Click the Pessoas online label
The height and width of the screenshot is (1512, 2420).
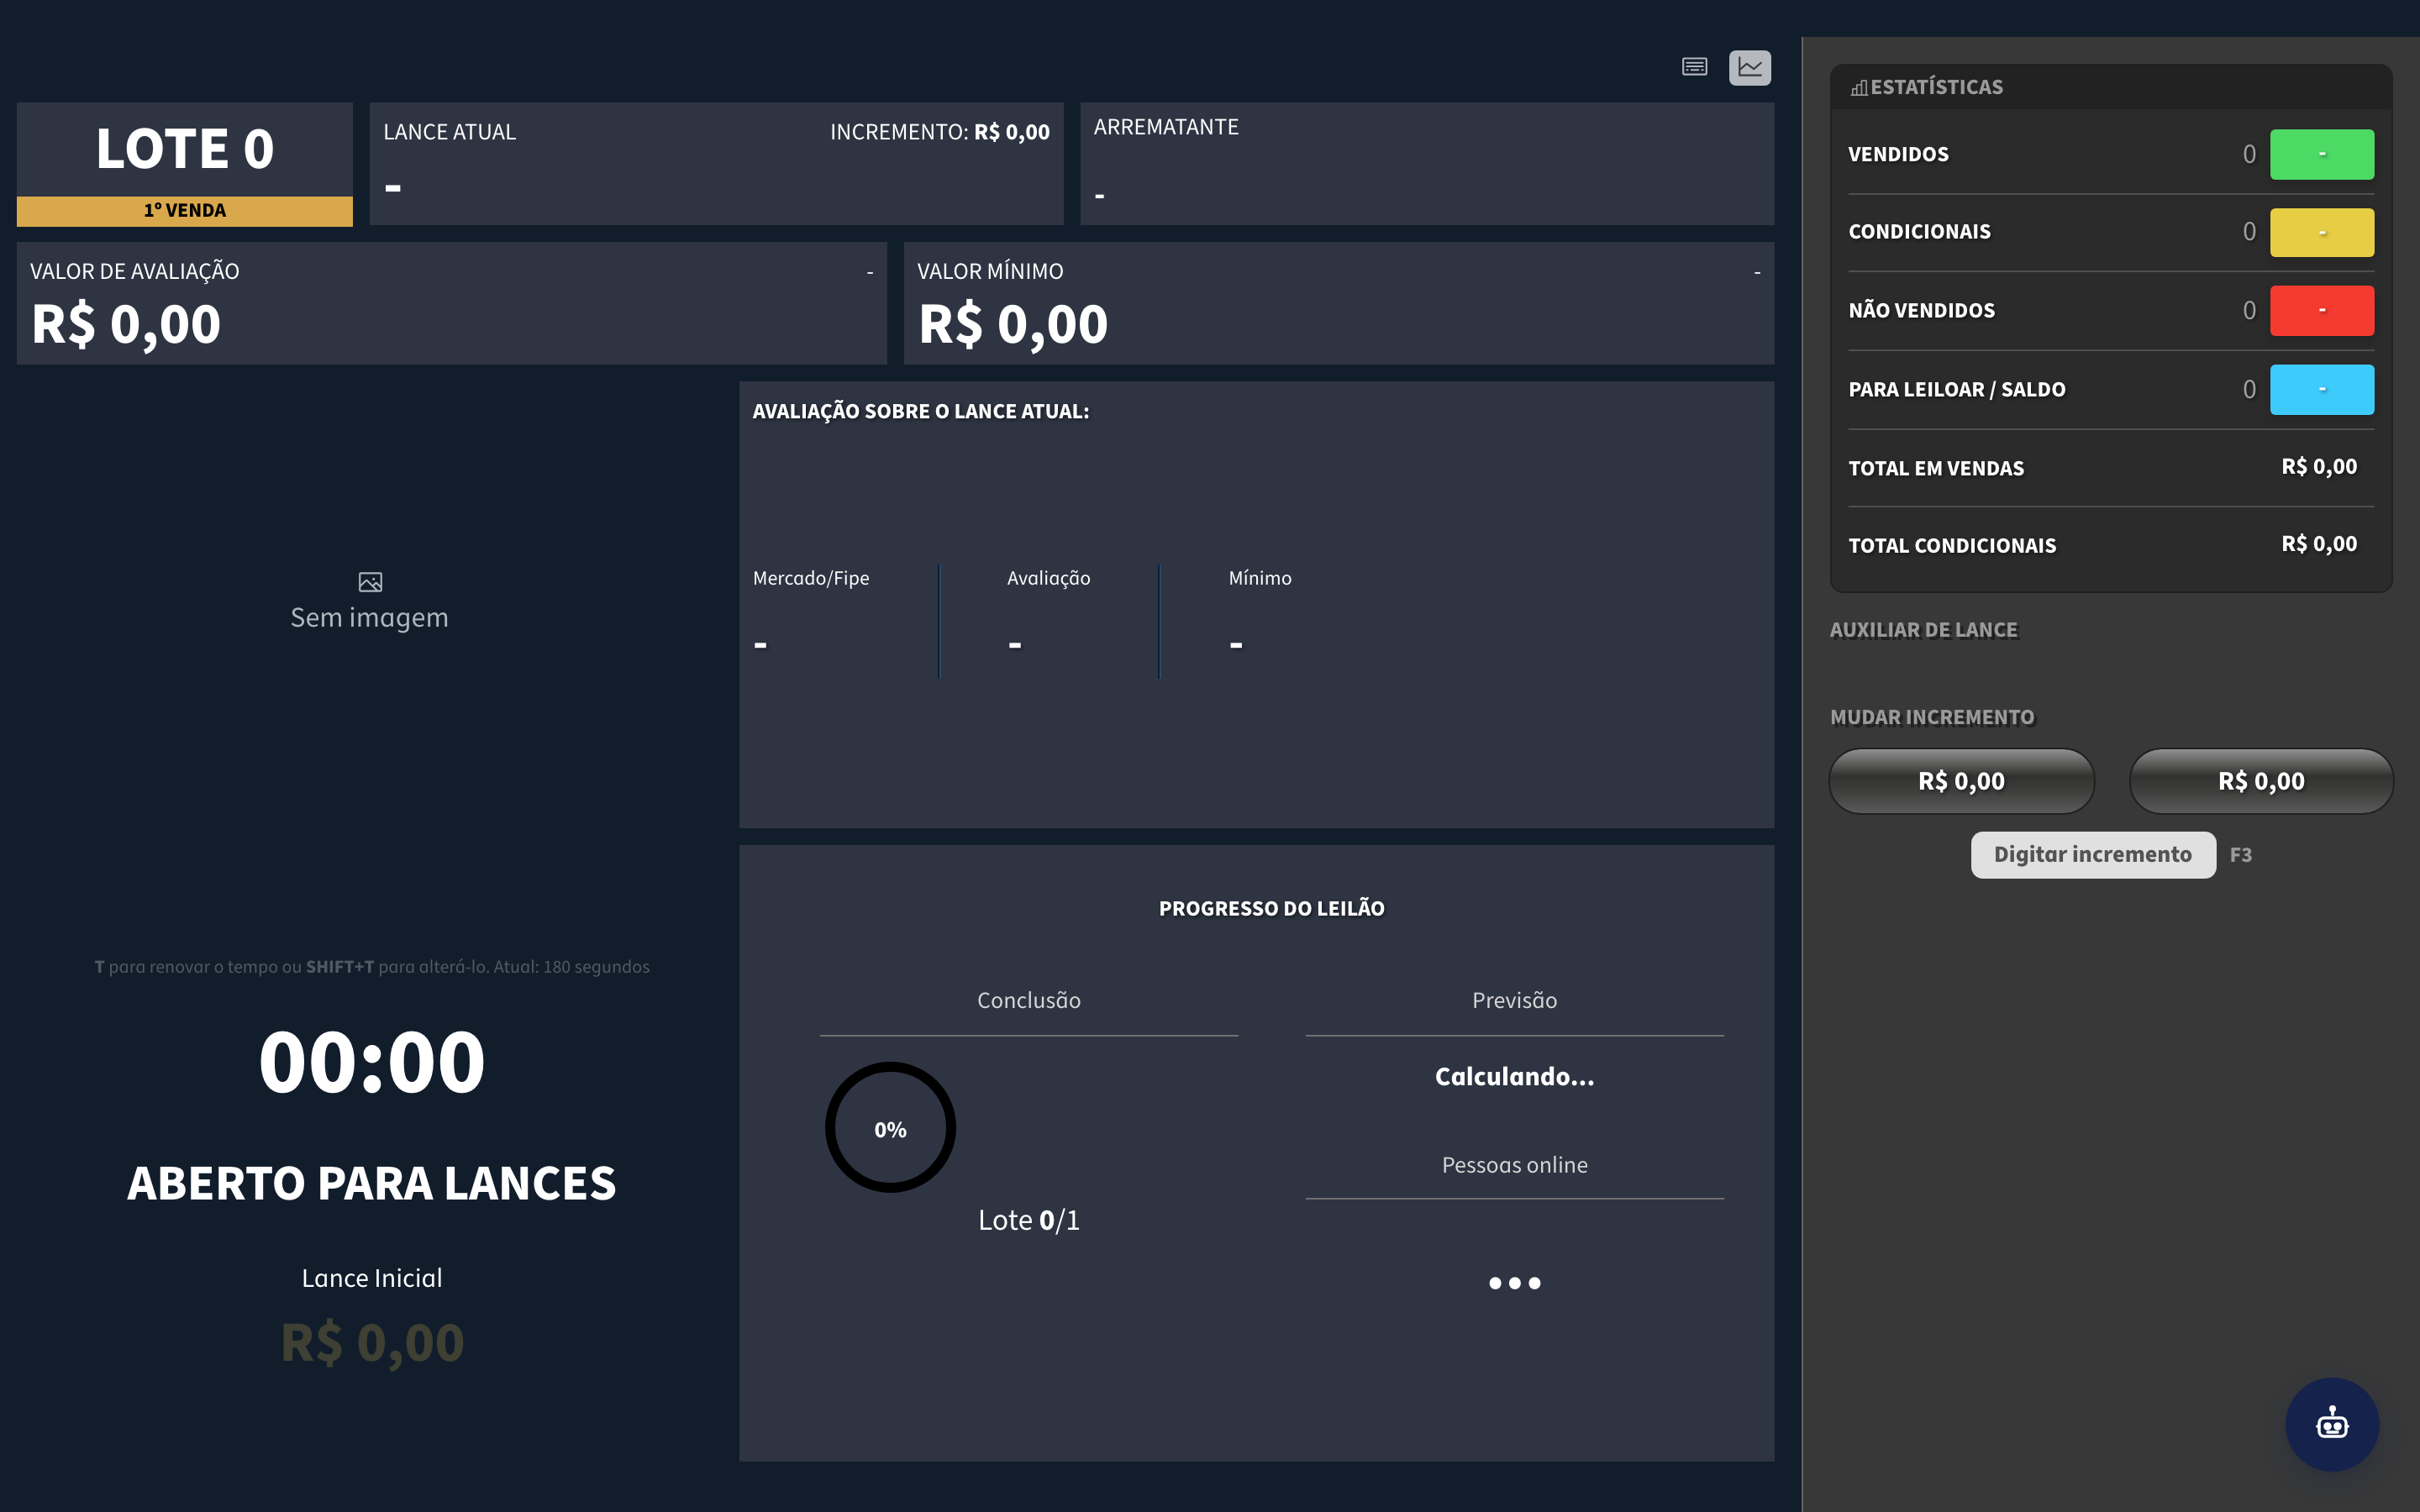click(1514, 1165)
